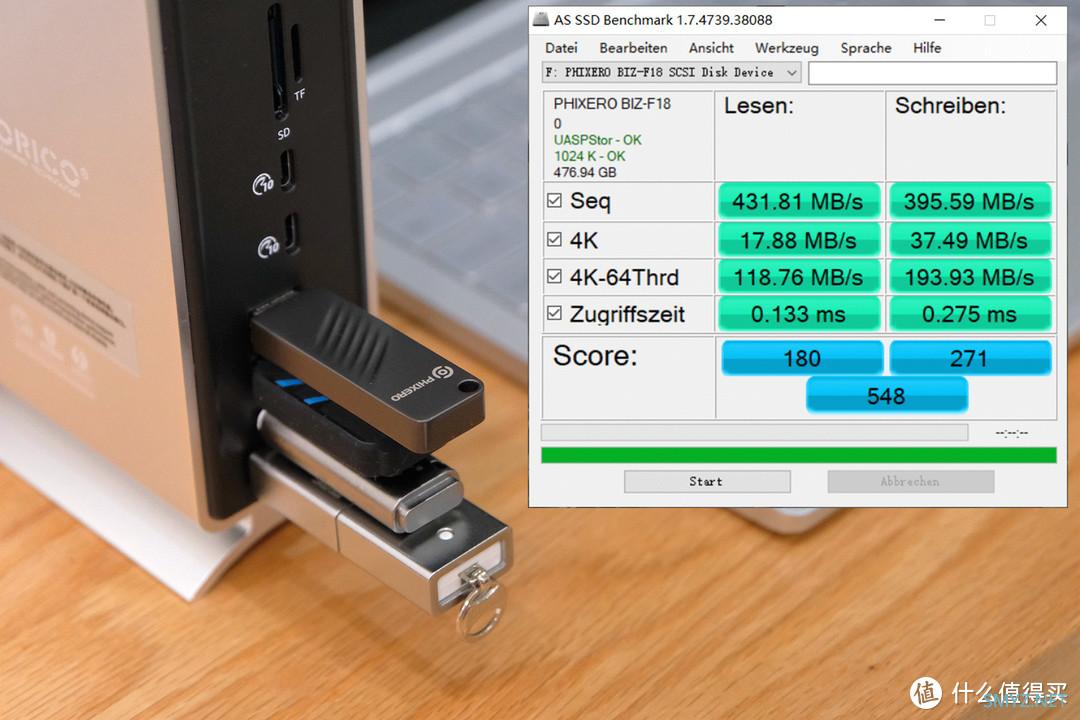Click the green overall progress bar

(799, 455)
